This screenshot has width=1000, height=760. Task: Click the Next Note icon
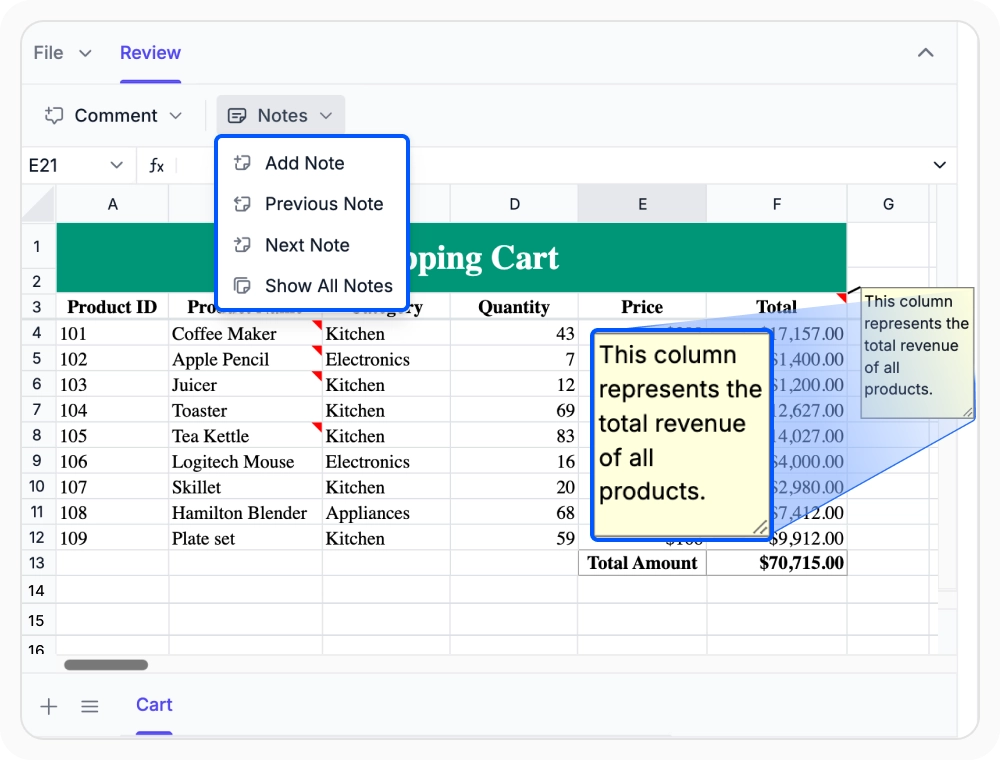(x=242, y=245)
